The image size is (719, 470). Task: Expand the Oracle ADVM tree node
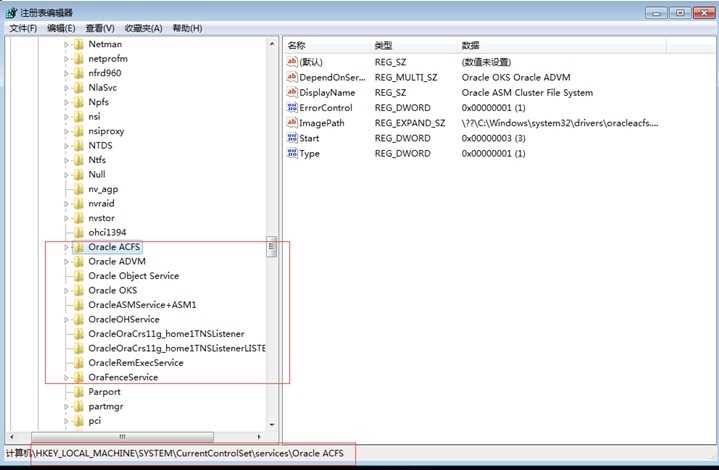66,262
